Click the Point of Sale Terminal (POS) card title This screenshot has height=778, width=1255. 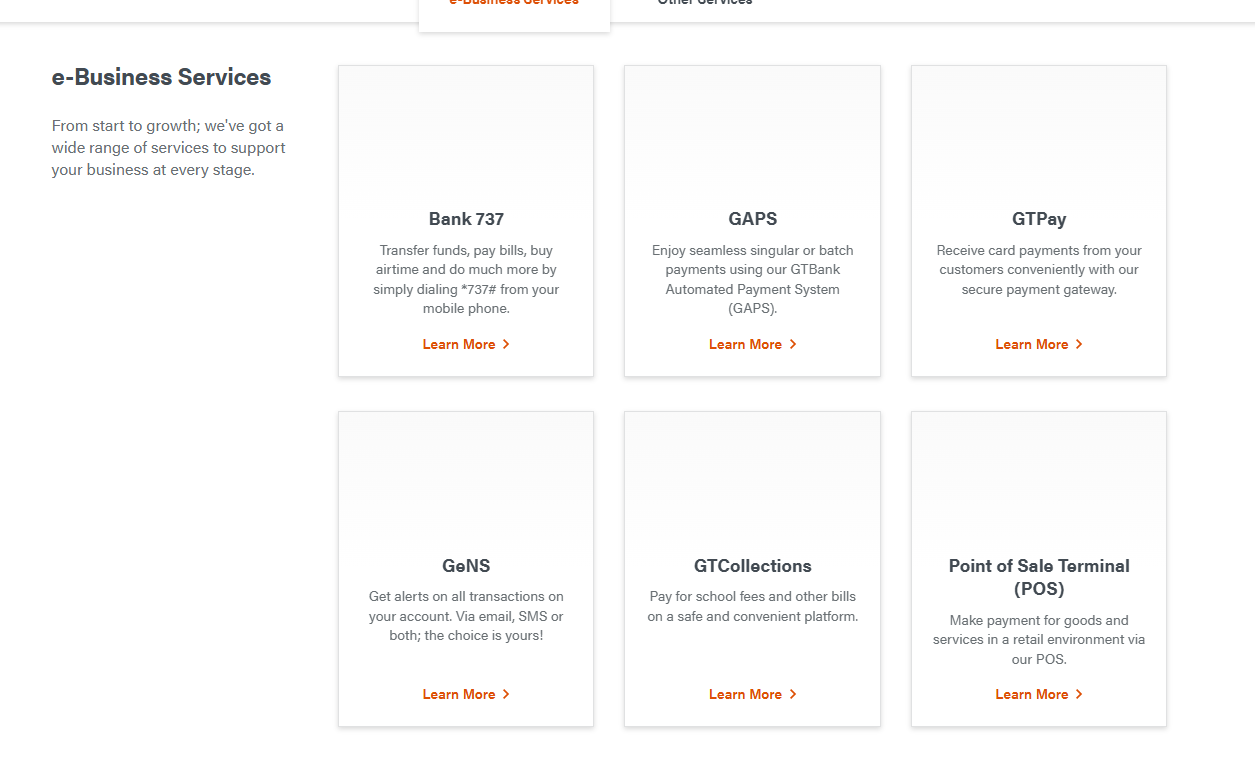[1038, 577]
